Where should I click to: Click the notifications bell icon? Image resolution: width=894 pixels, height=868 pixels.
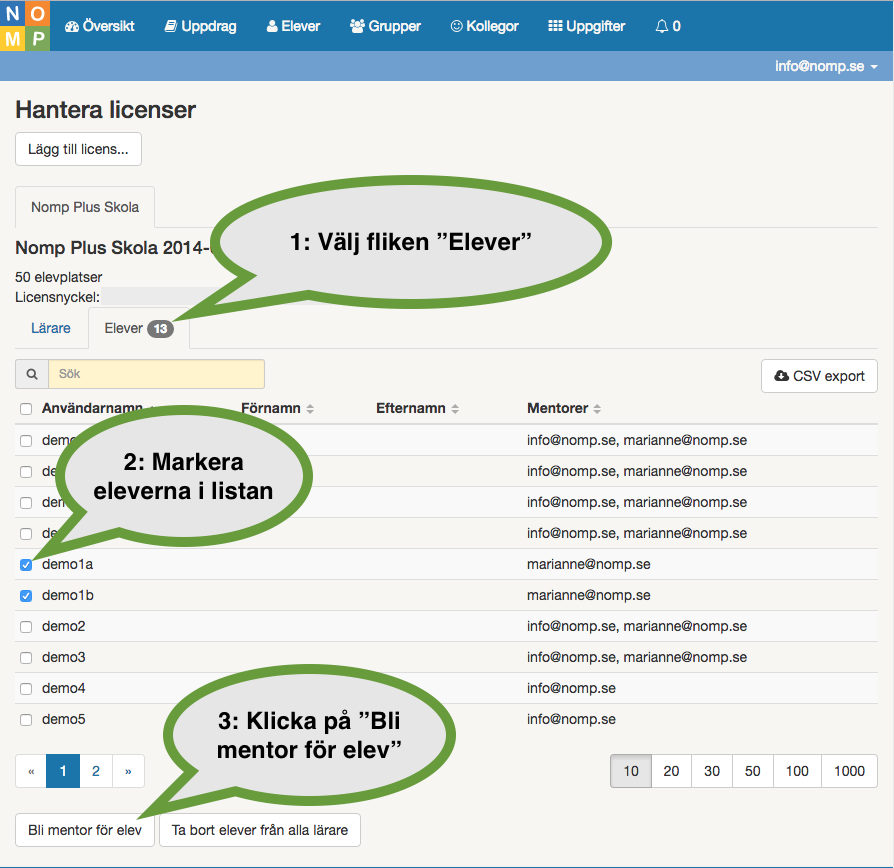coord(661,26)
